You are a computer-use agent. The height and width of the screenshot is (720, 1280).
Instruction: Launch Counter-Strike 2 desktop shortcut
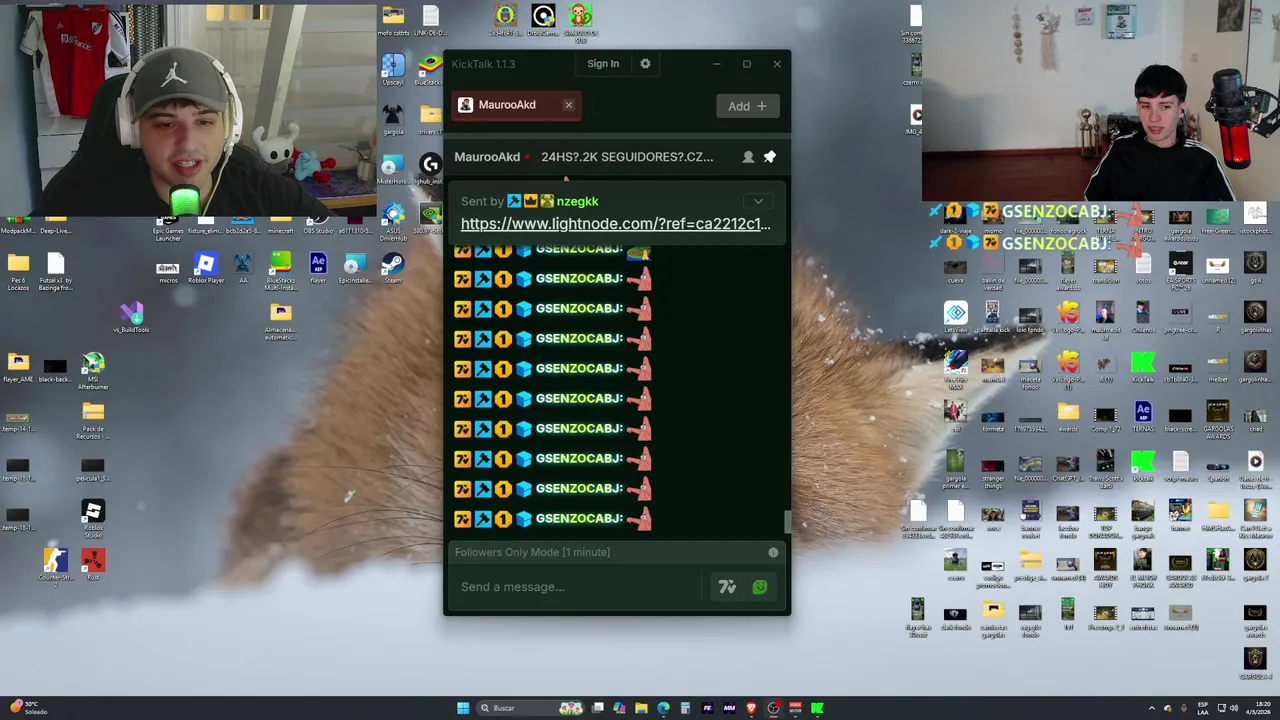(55, 565)
